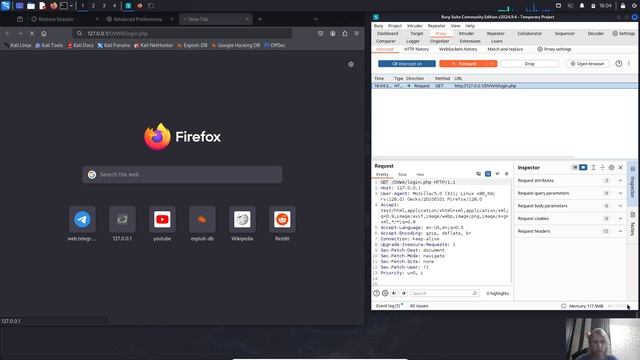640x360 pixels.
Task: Open the Exploit-DB bookmark
Action: click(192, 45)
